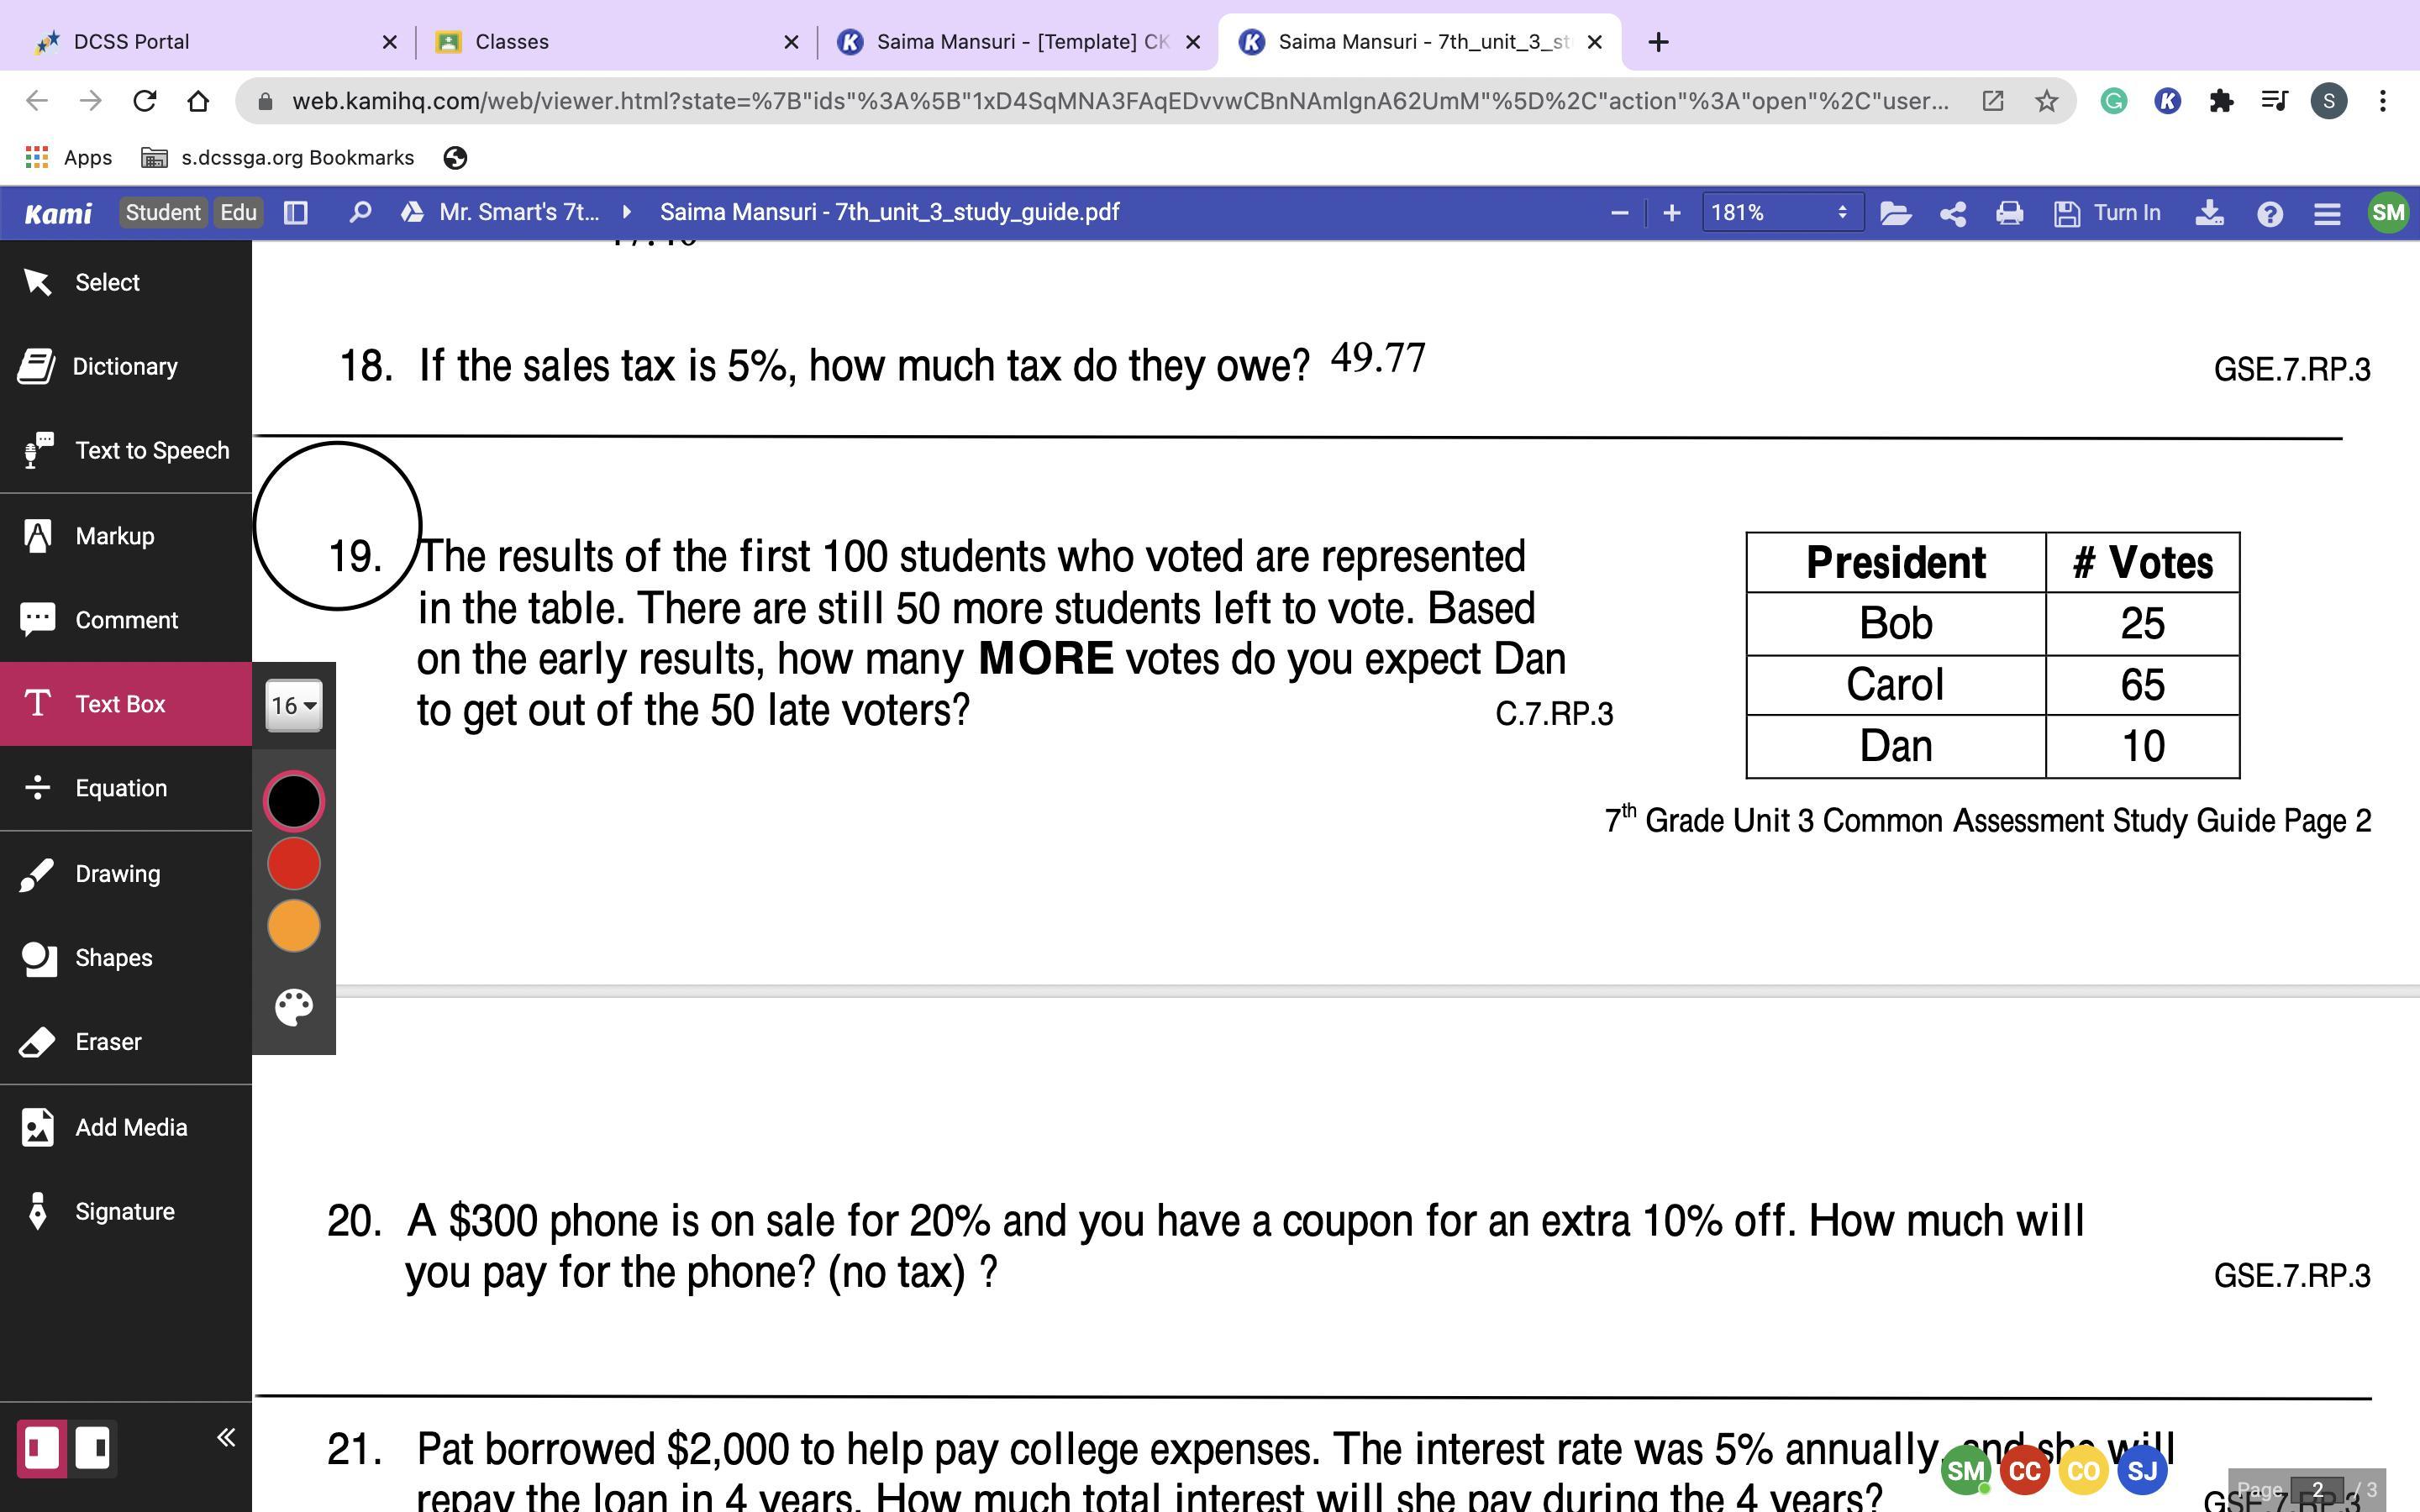Open the custom color palette icon
The image size is (2420, 1512).
click(x=293, y=1007)
